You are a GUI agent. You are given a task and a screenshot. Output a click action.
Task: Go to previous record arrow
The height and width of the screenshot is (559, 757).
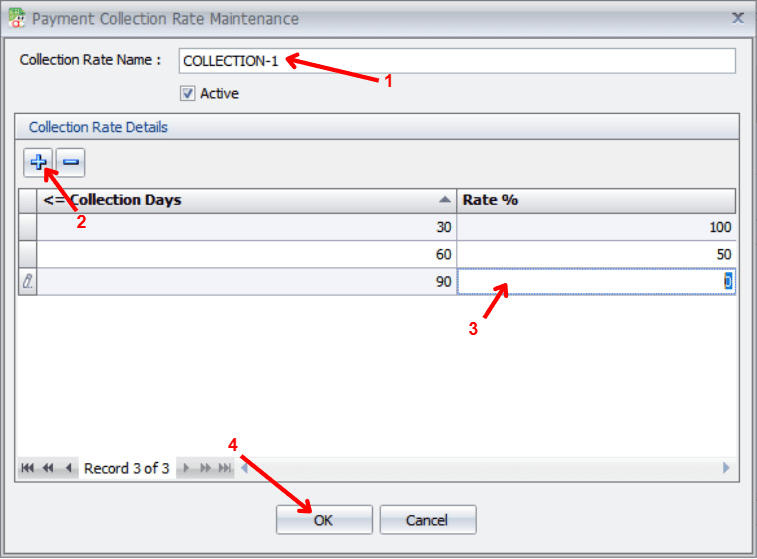pyautogui.click(x=68, y=468)
